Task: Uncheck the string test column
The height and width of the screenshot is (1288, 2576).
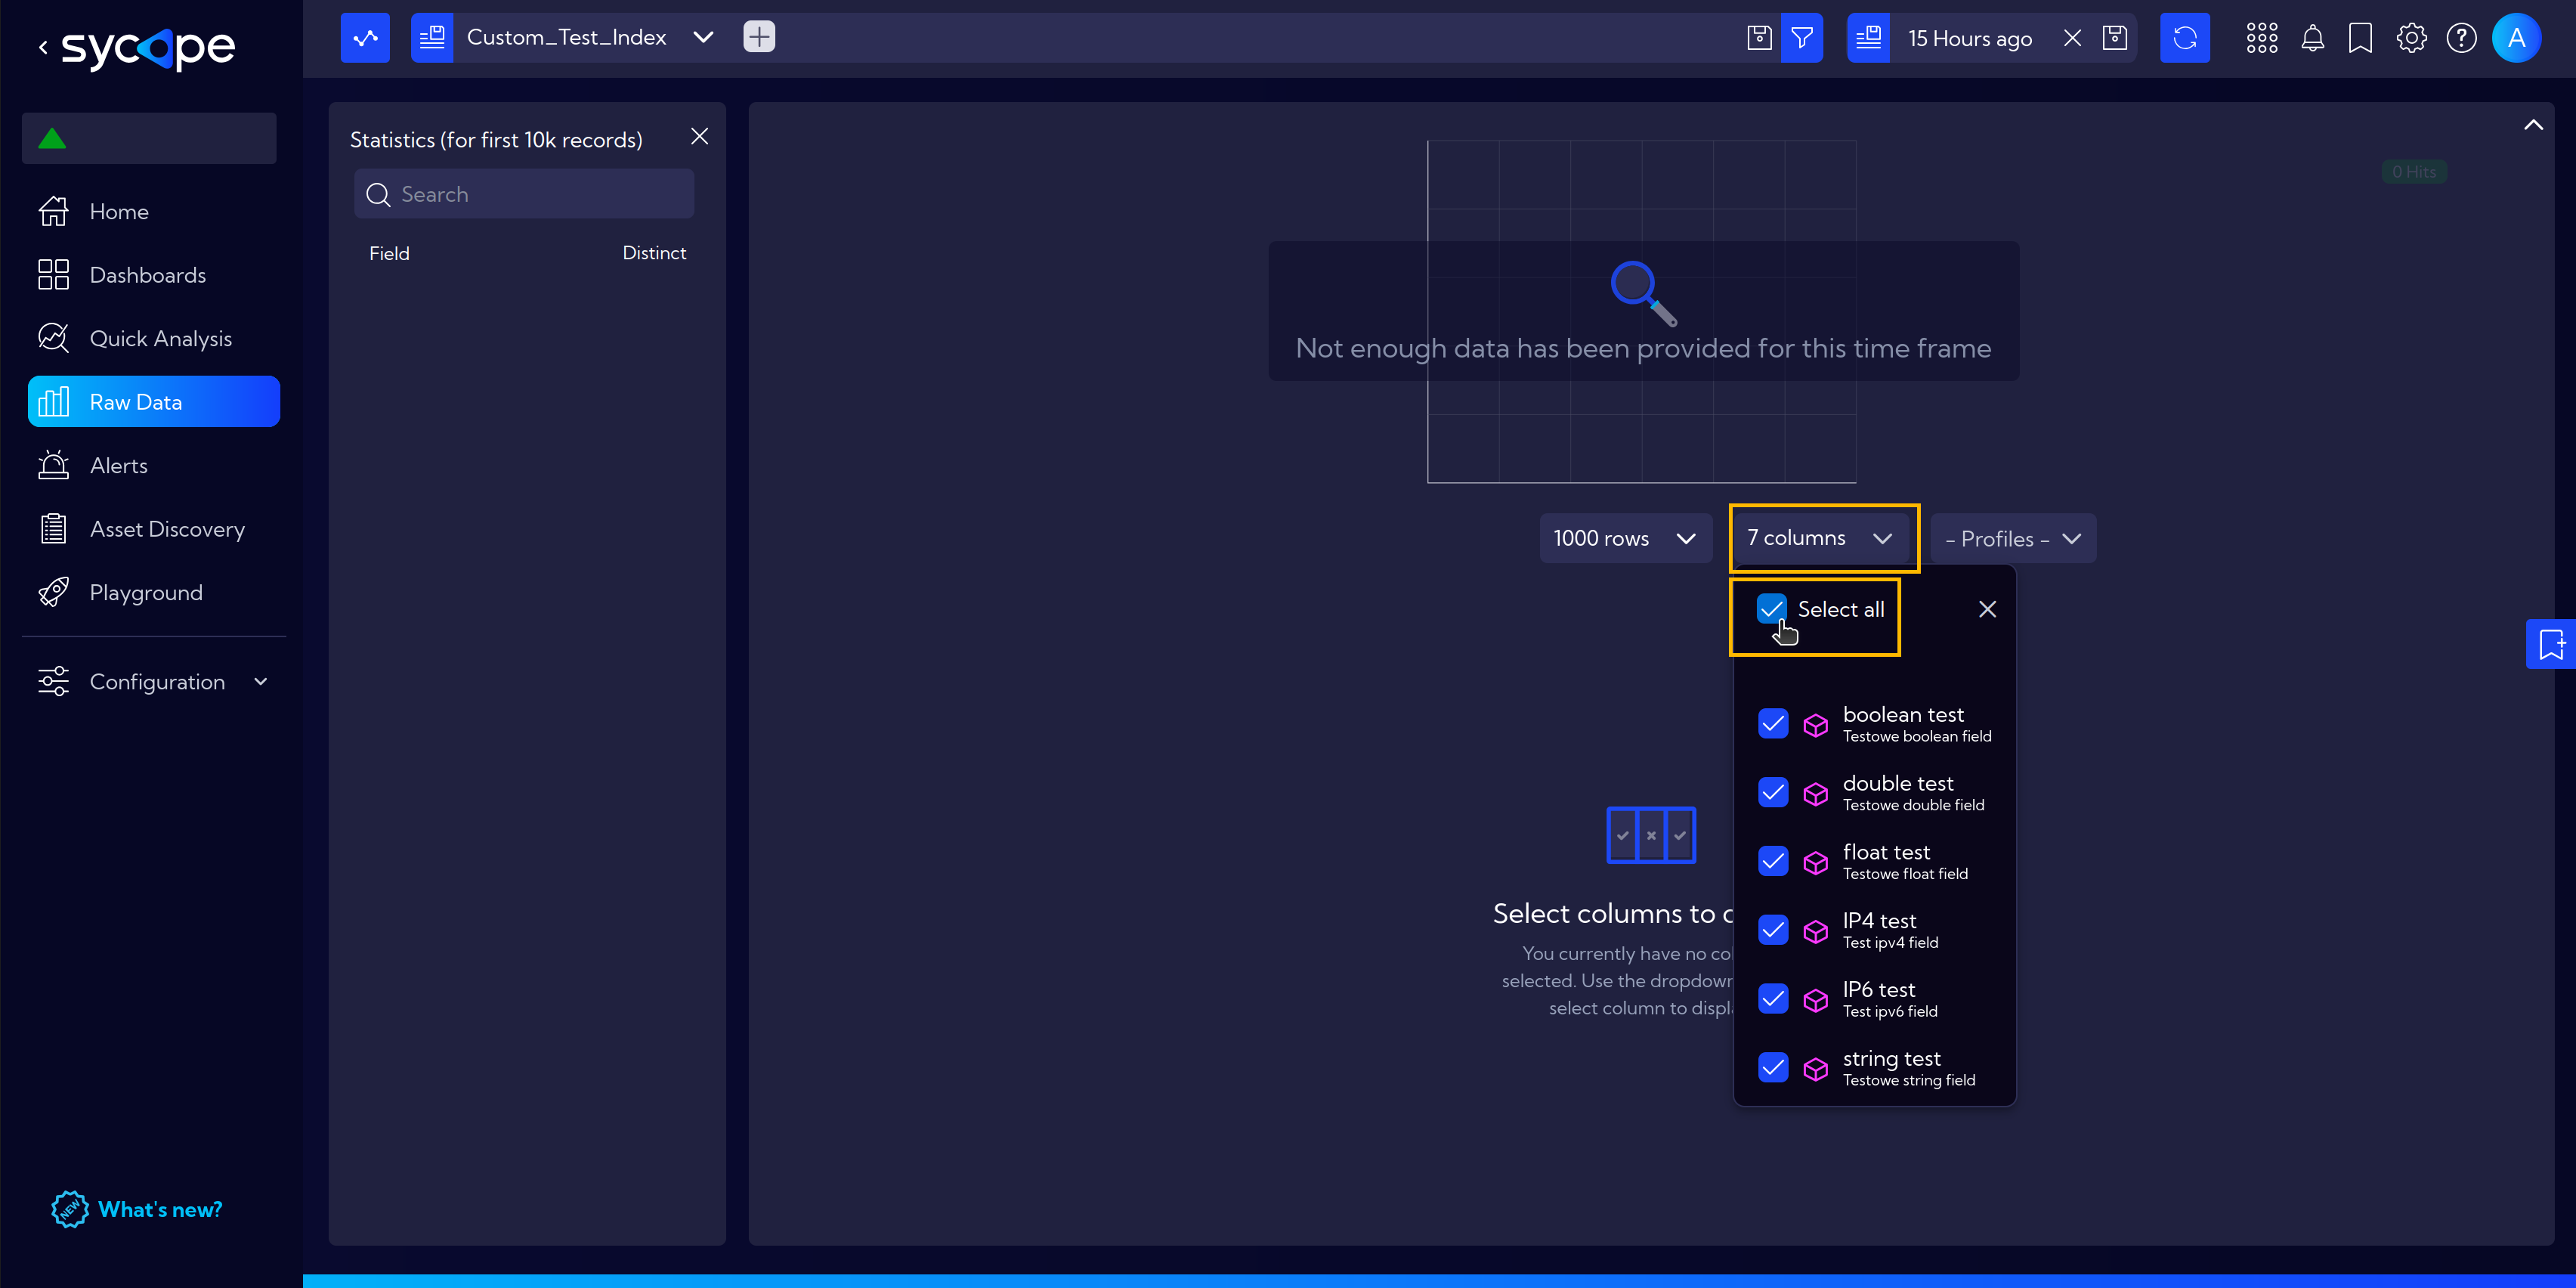Action: (x=1773, y=1067)
